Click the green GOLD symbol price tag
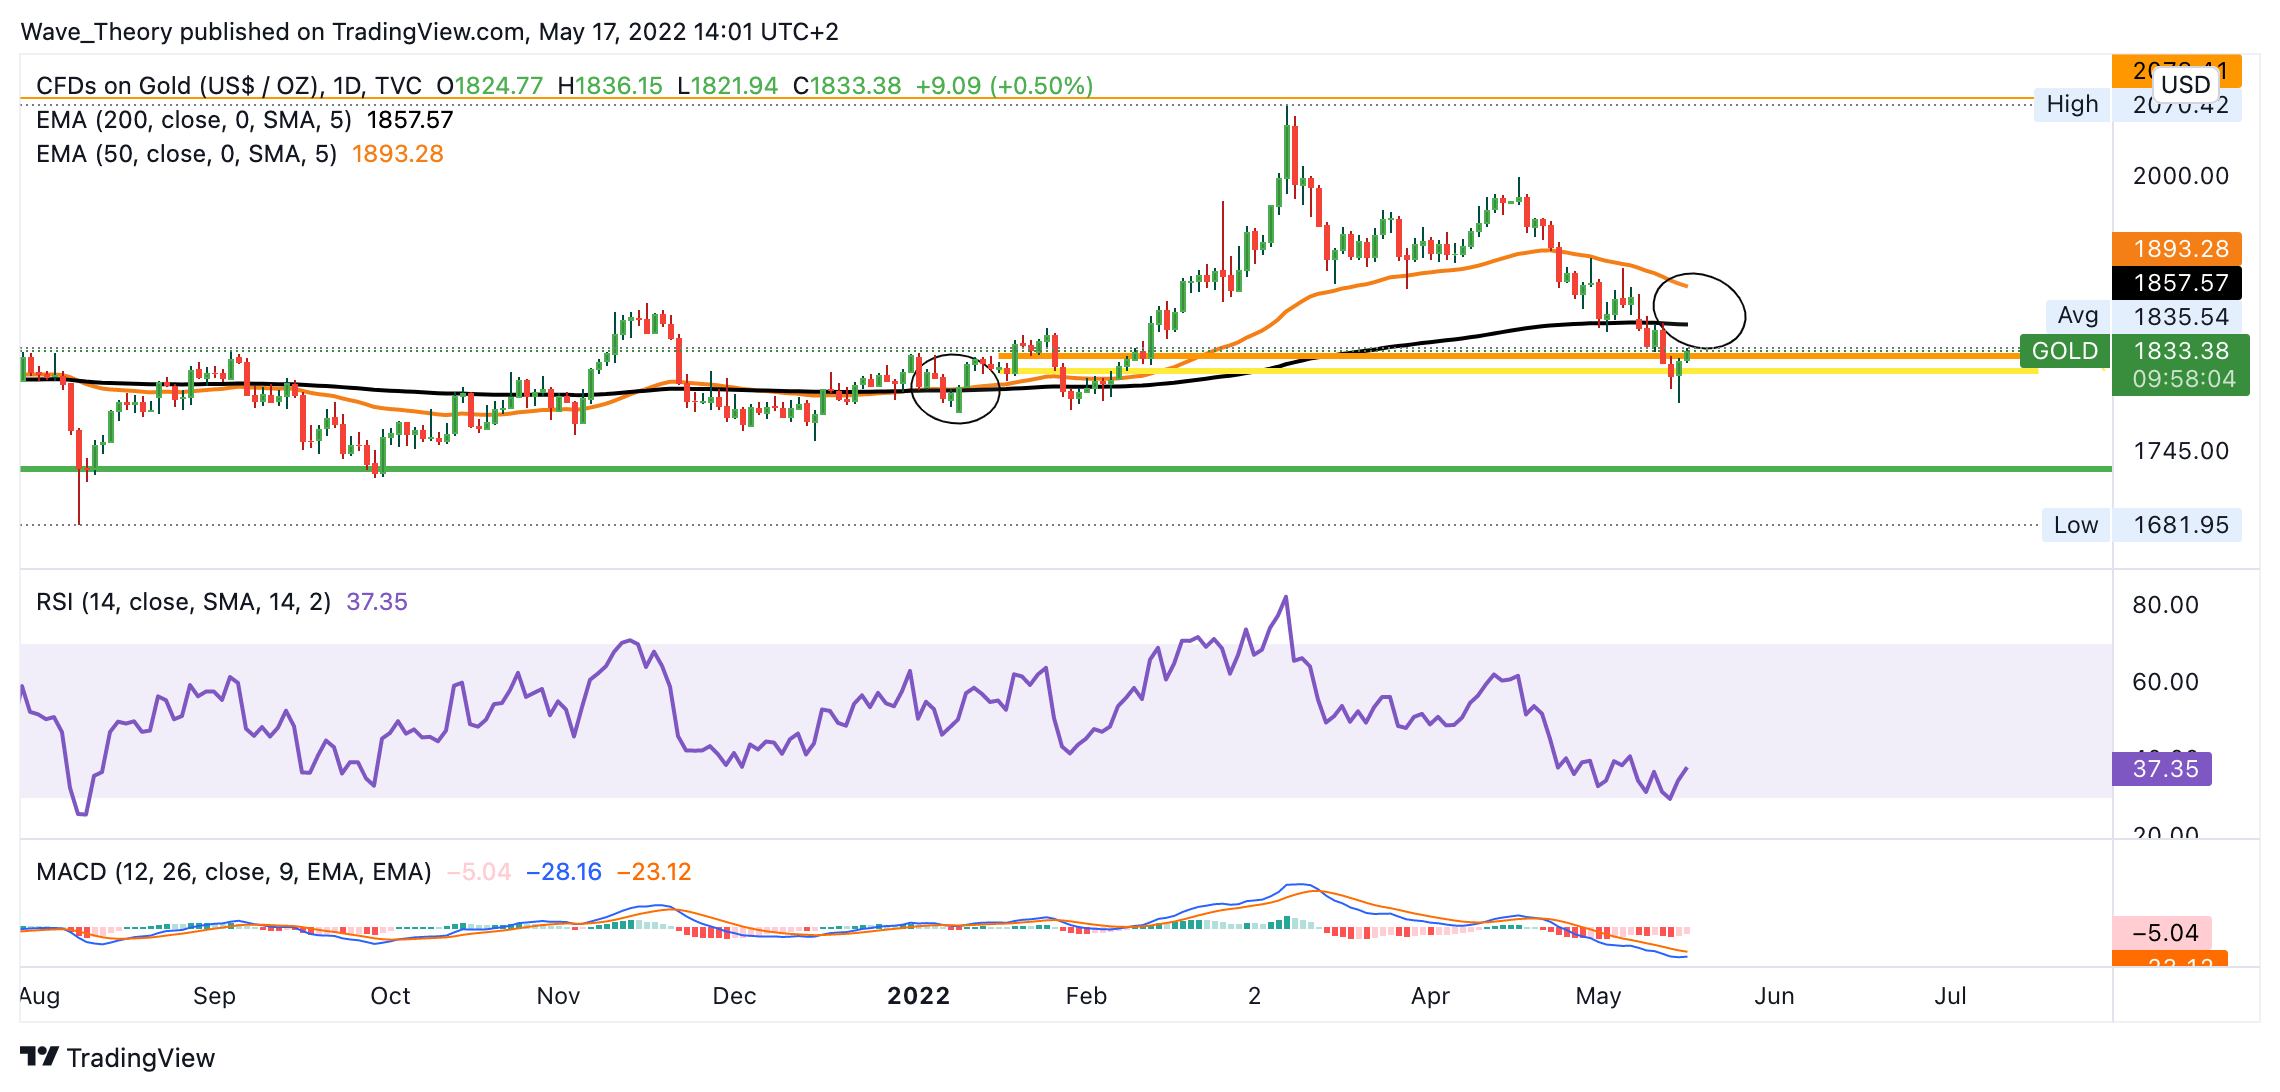The height and width of the screenshot is (1092, 2280). point(2064,351)
